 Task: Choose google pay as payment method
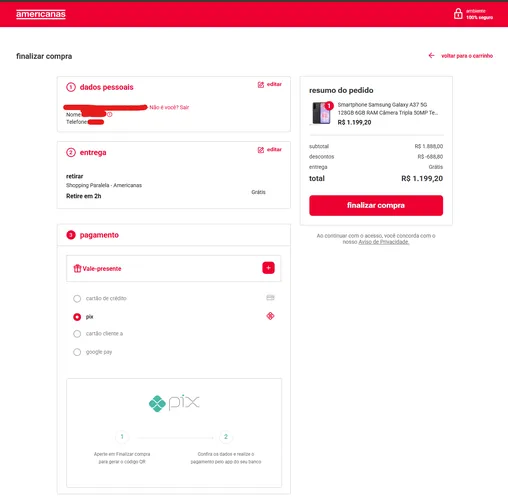(x=77, y=352)
